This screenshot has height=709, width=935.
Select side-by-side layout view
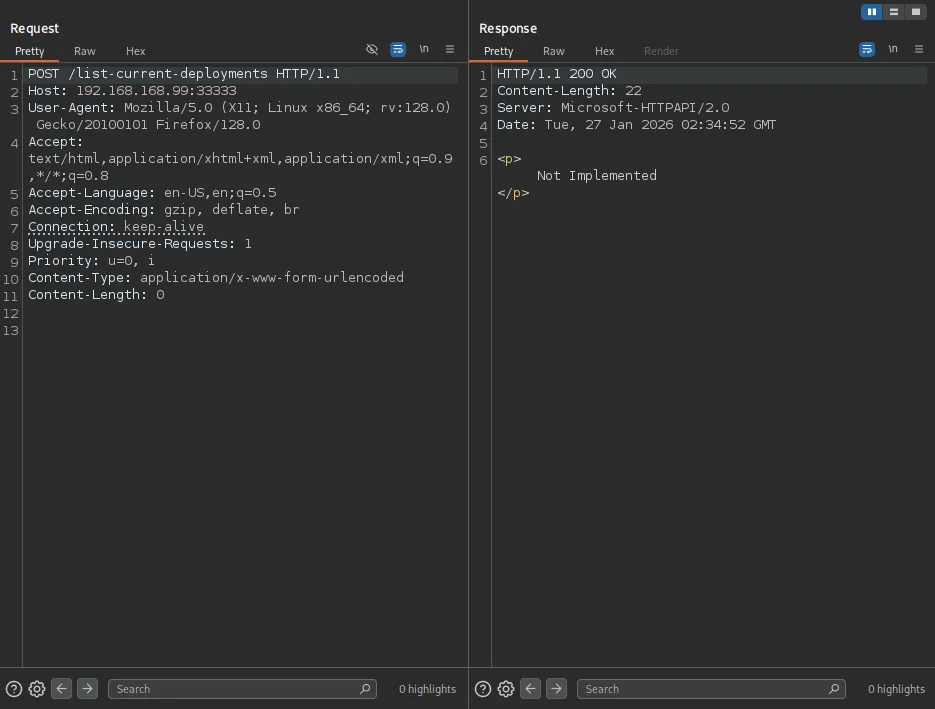click(x=872, y=12)
